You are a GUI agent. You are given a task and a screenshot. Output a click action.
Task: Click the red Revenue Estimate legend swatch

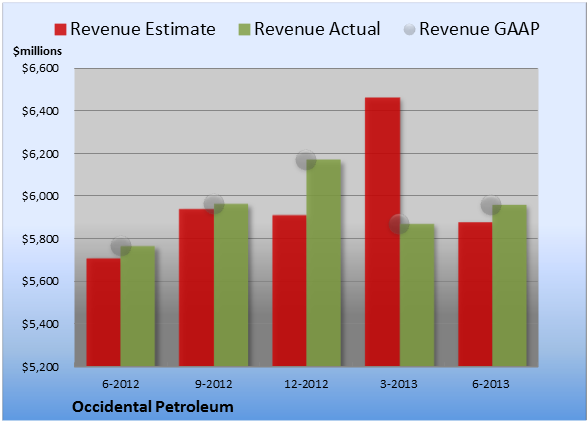tap(60, 29)
